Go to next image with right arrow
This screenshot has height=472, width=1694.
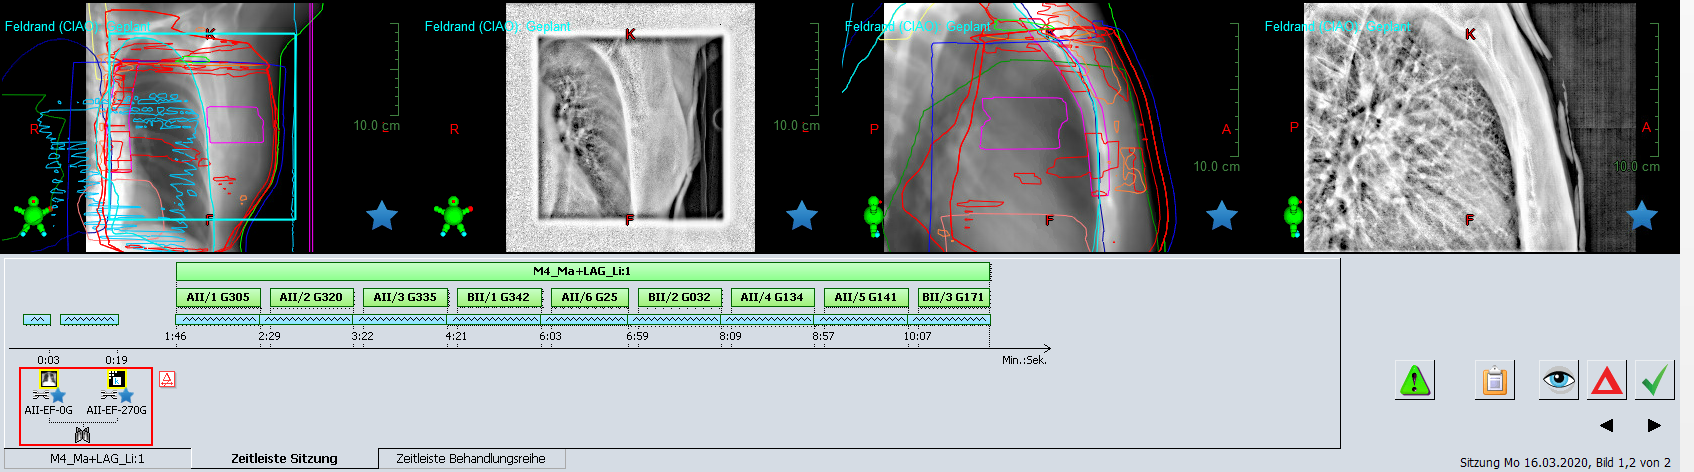tap(1654, 425)
